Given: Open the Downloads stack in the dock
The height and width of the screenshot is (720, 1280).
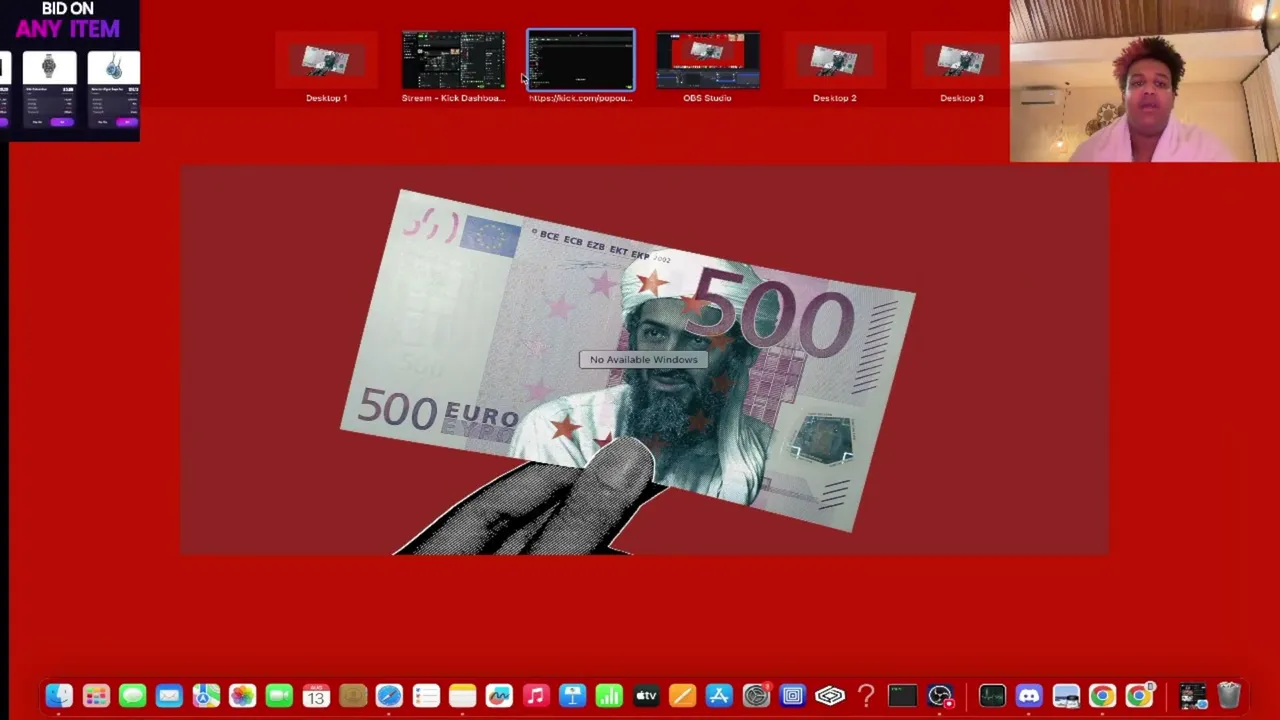Looking at the screenshot, I should pyautogui.click(x=1192, y=696).
